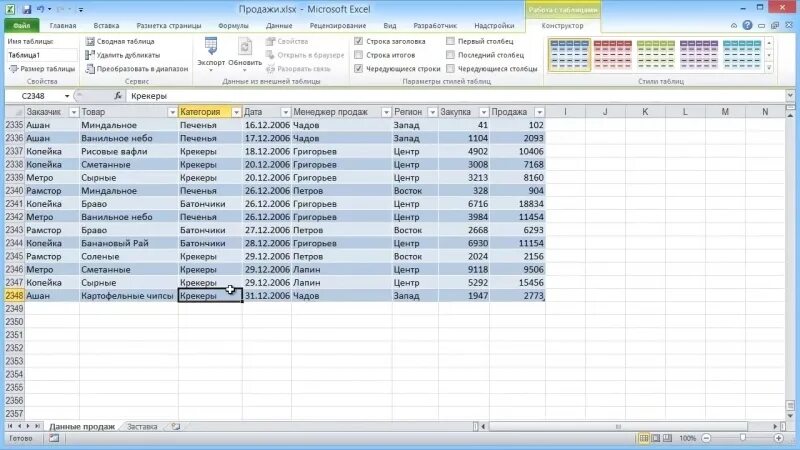Open the Help question mark icon

tap(747, 25)
